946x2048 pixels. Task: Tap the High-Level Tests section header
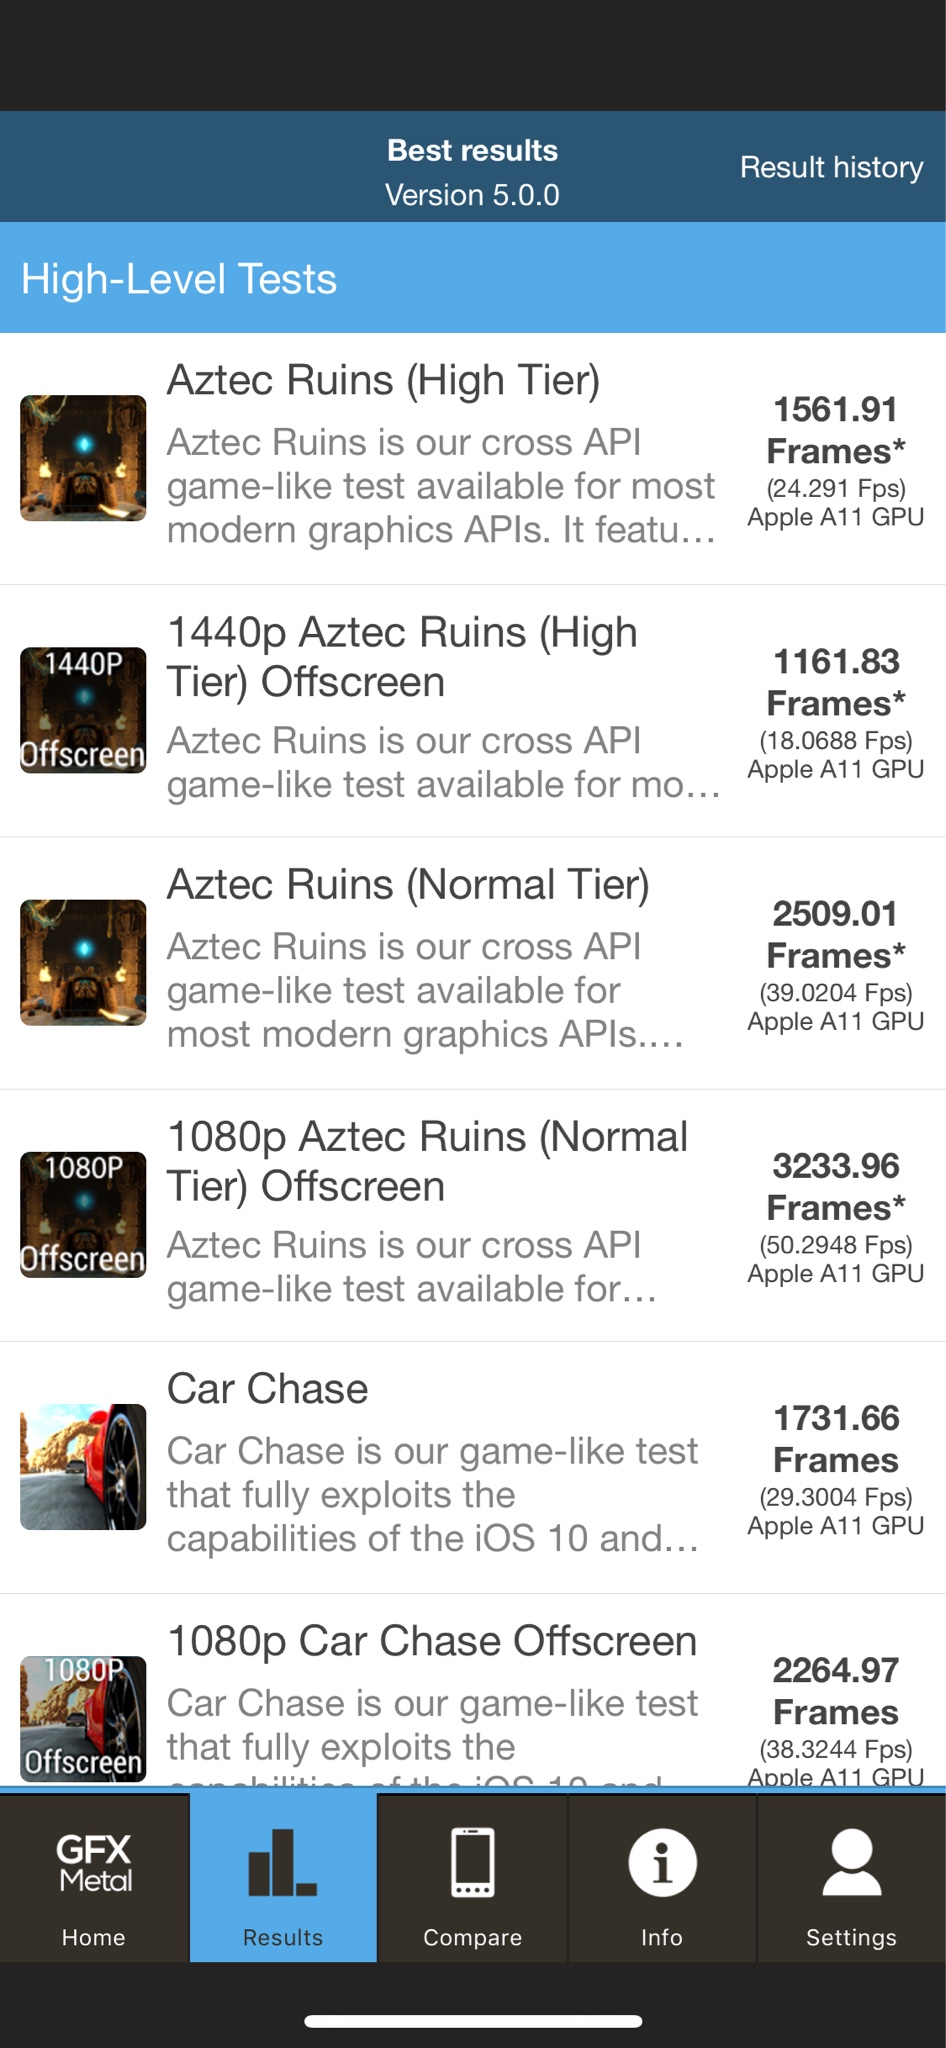click(x=473, y=278)
